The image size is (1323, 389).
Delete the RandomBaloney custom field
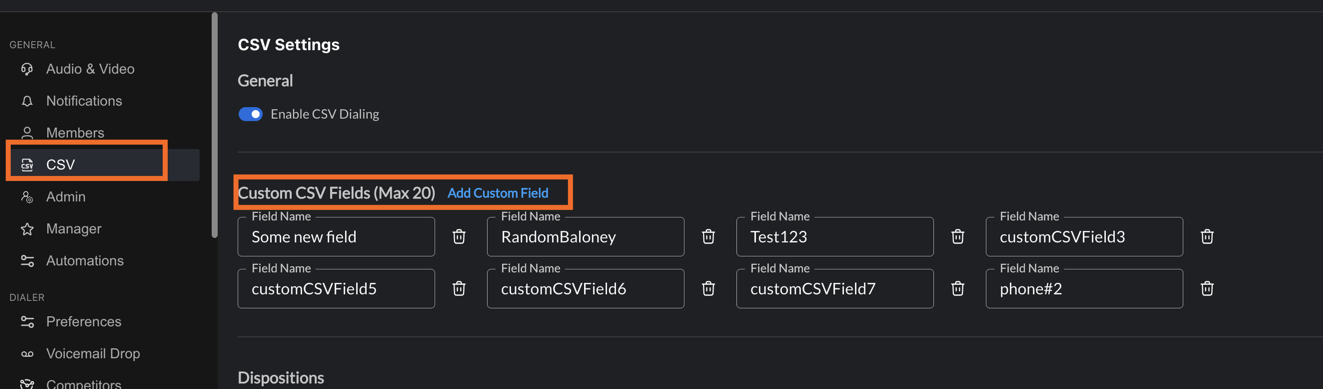(x=708, y=237)
